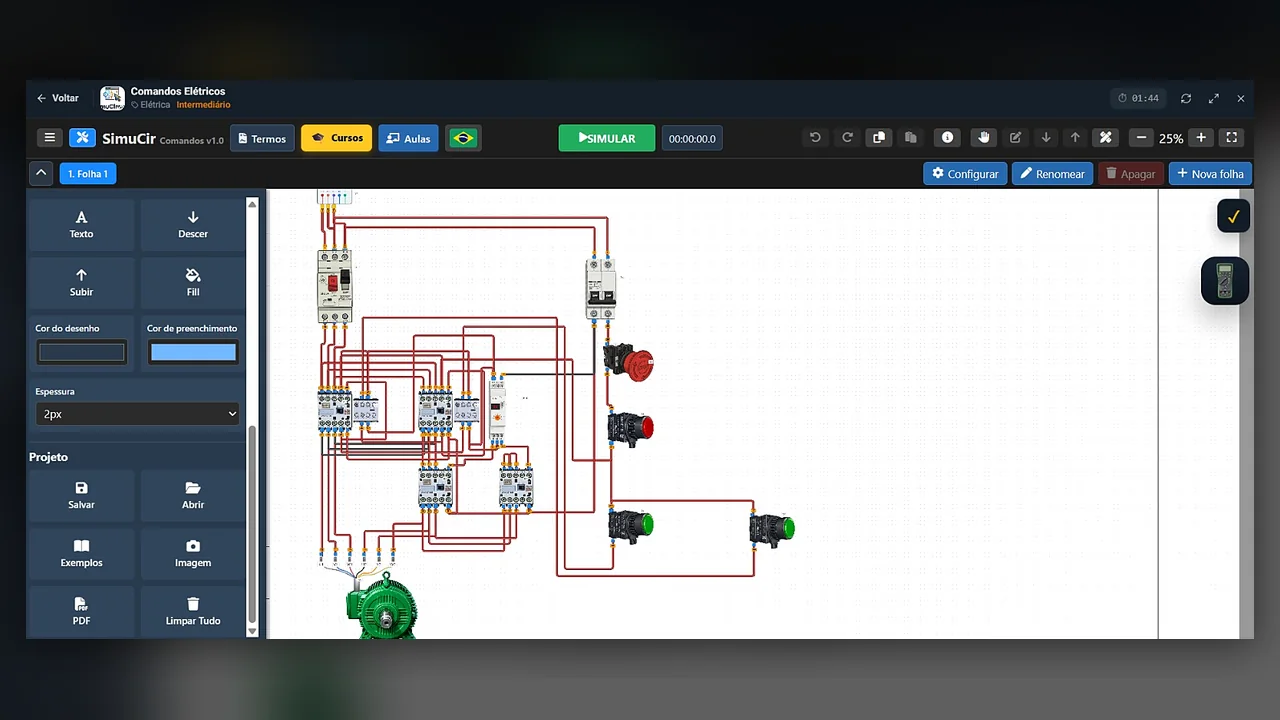The width and height of the screenshot is (1280, 720).
Task: Click the edit pencil-square icon
Action: coord(1016,138)
